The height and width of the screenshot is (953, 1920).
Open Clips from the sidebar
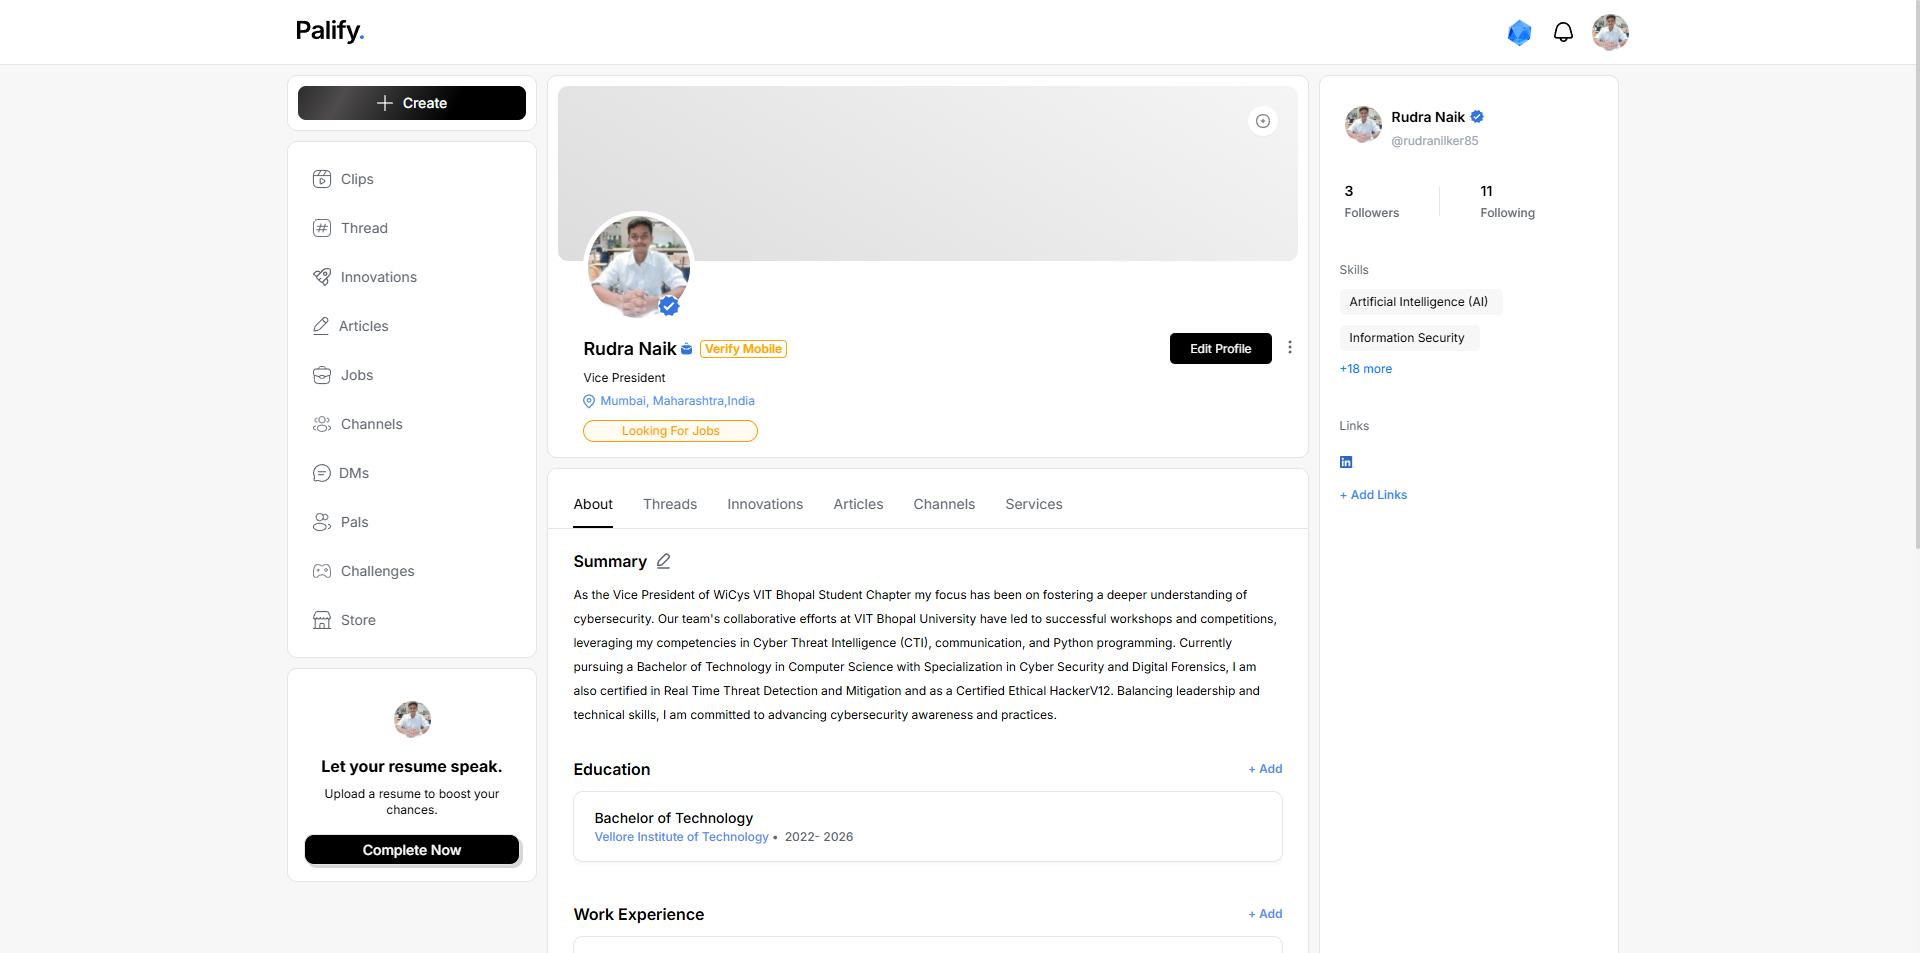point(357,179)
